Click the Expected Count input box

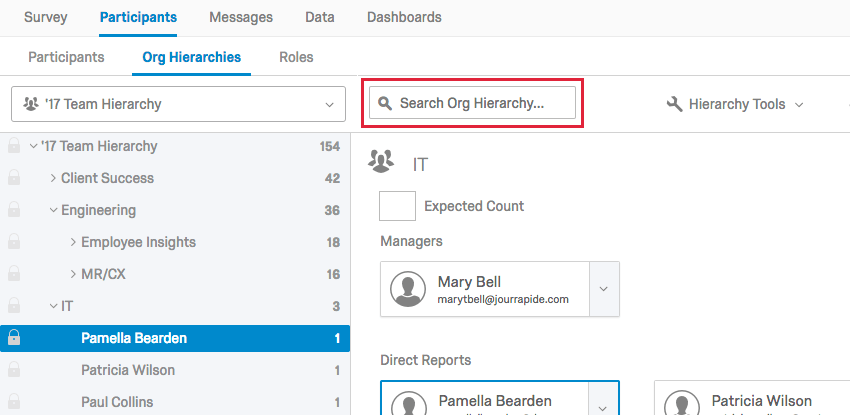[397, 206]
